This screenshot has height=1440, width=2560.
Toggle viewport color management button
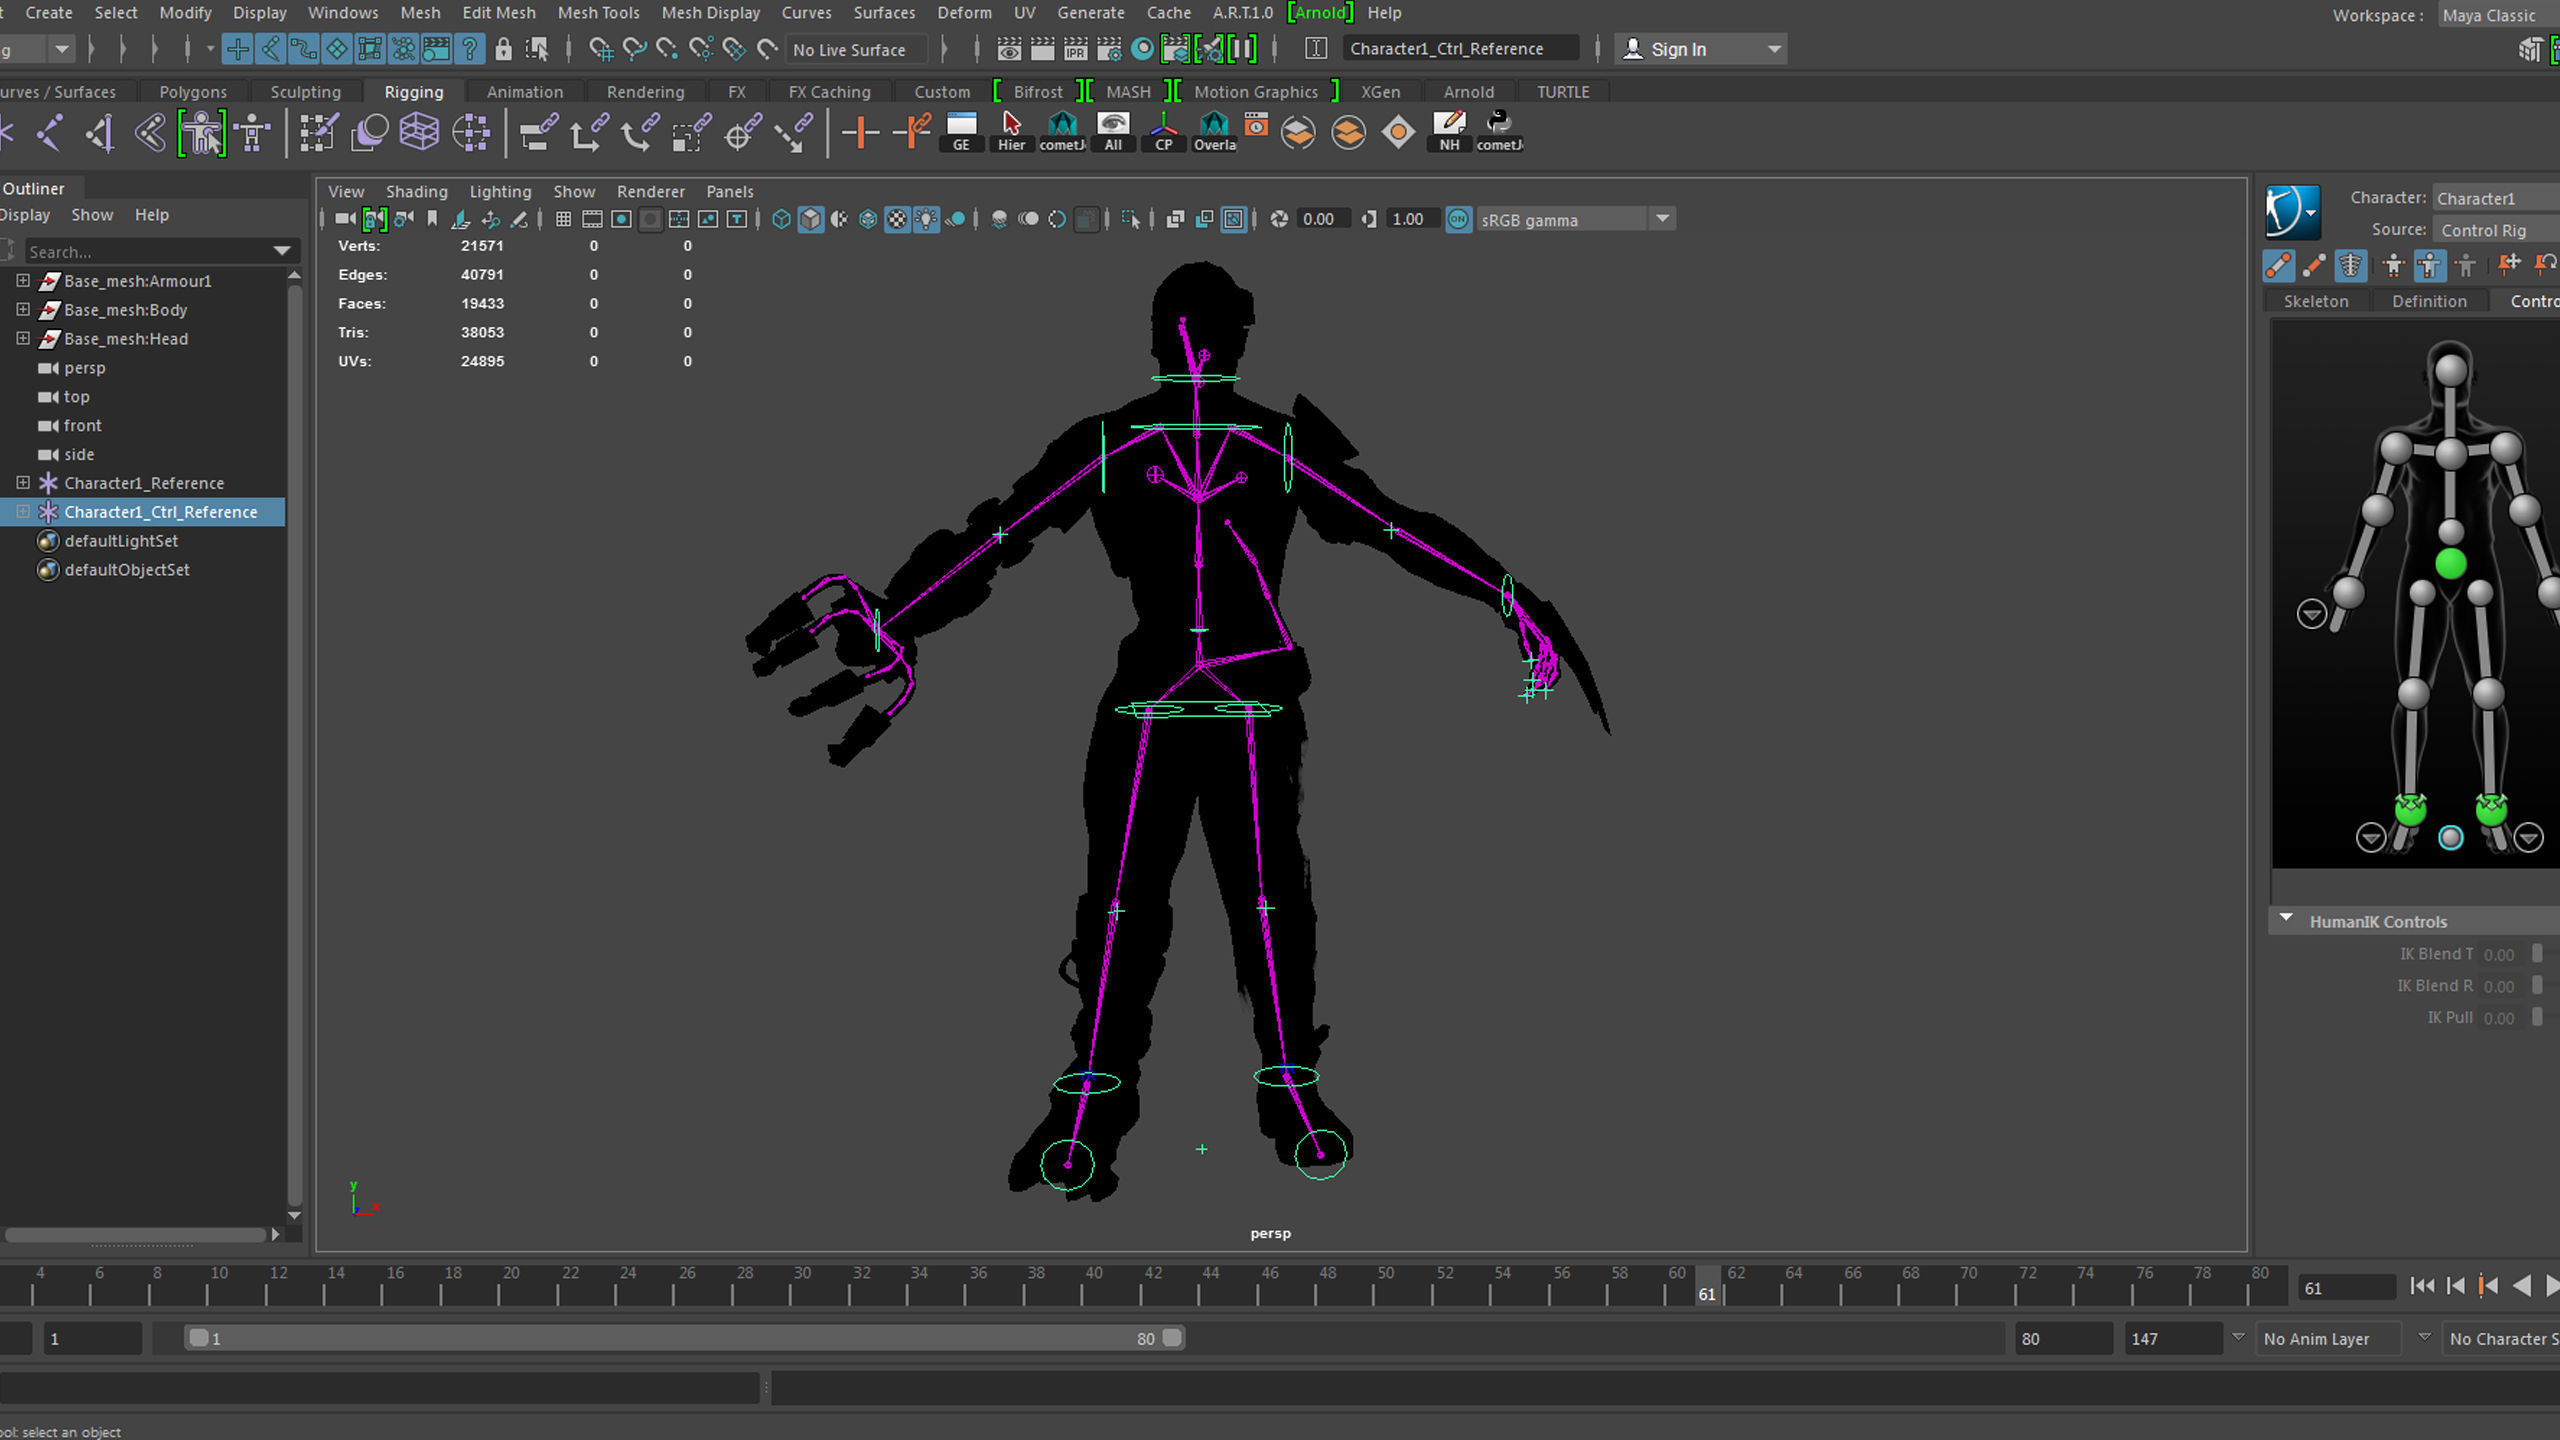(1459, 219)
